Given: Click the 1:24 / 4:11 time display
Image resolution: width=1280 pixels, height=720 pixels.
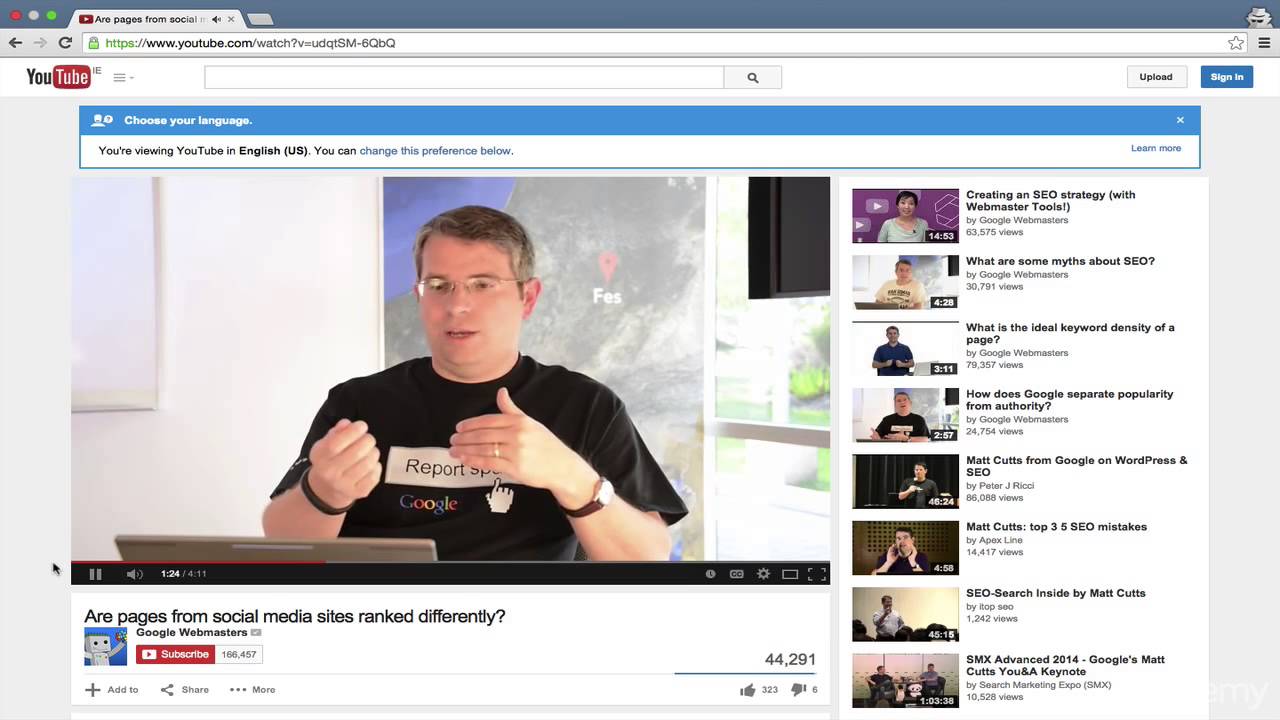Looking at the screenshot, I should coord(184,574).
